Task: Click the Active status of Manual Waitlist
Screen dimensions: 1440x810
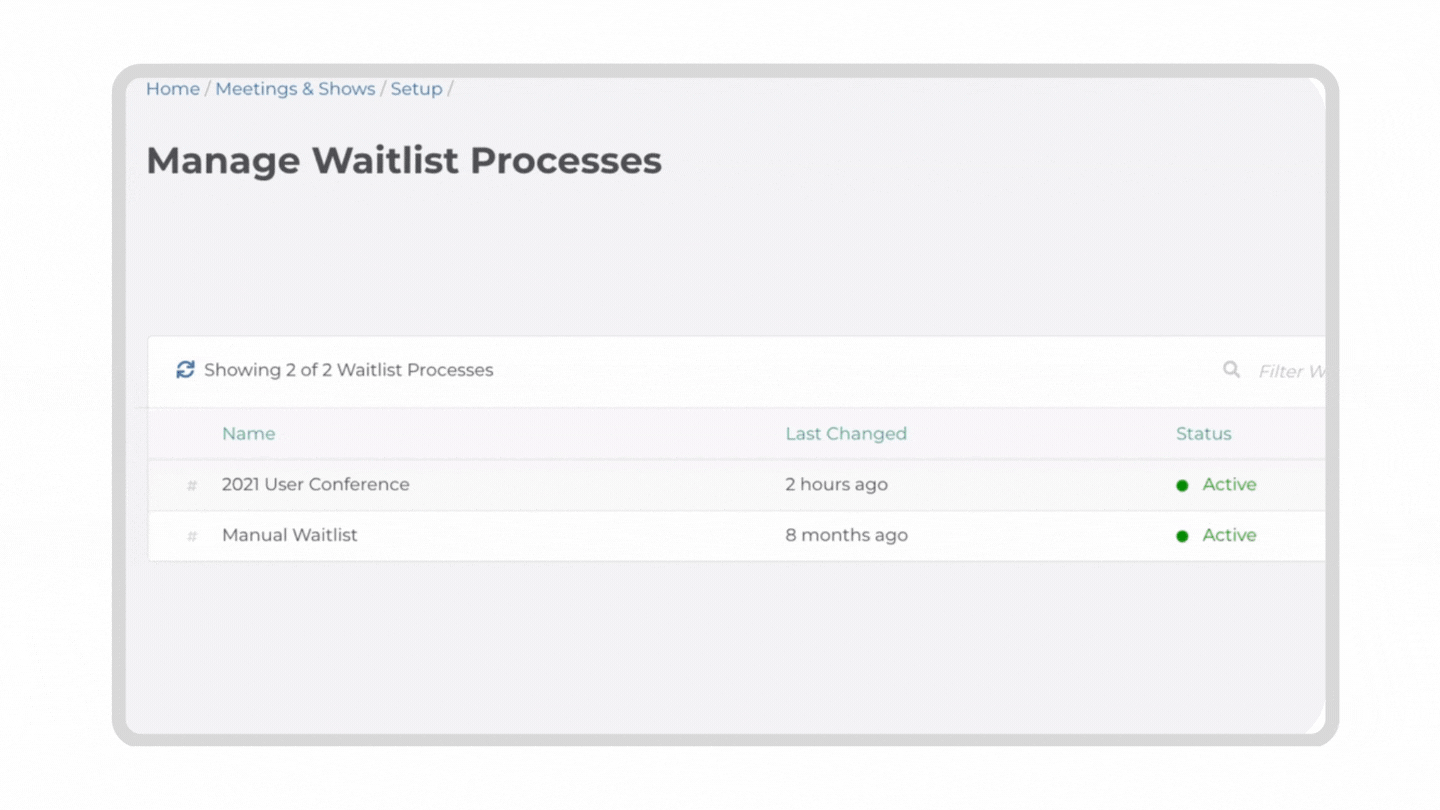Action: pos(1229,535)
